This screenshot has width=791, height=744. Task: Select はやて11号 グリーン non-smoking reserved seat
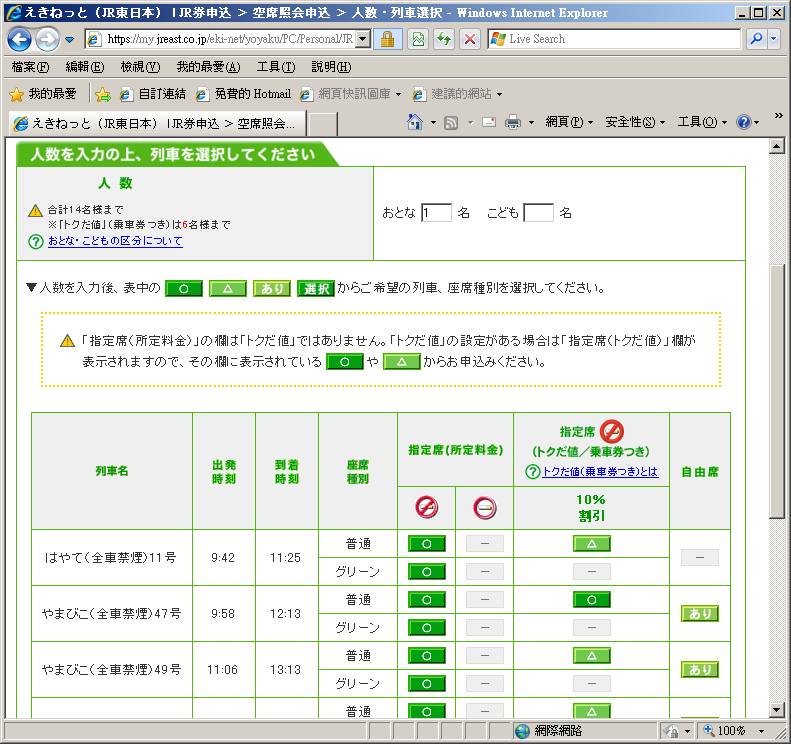427,572
